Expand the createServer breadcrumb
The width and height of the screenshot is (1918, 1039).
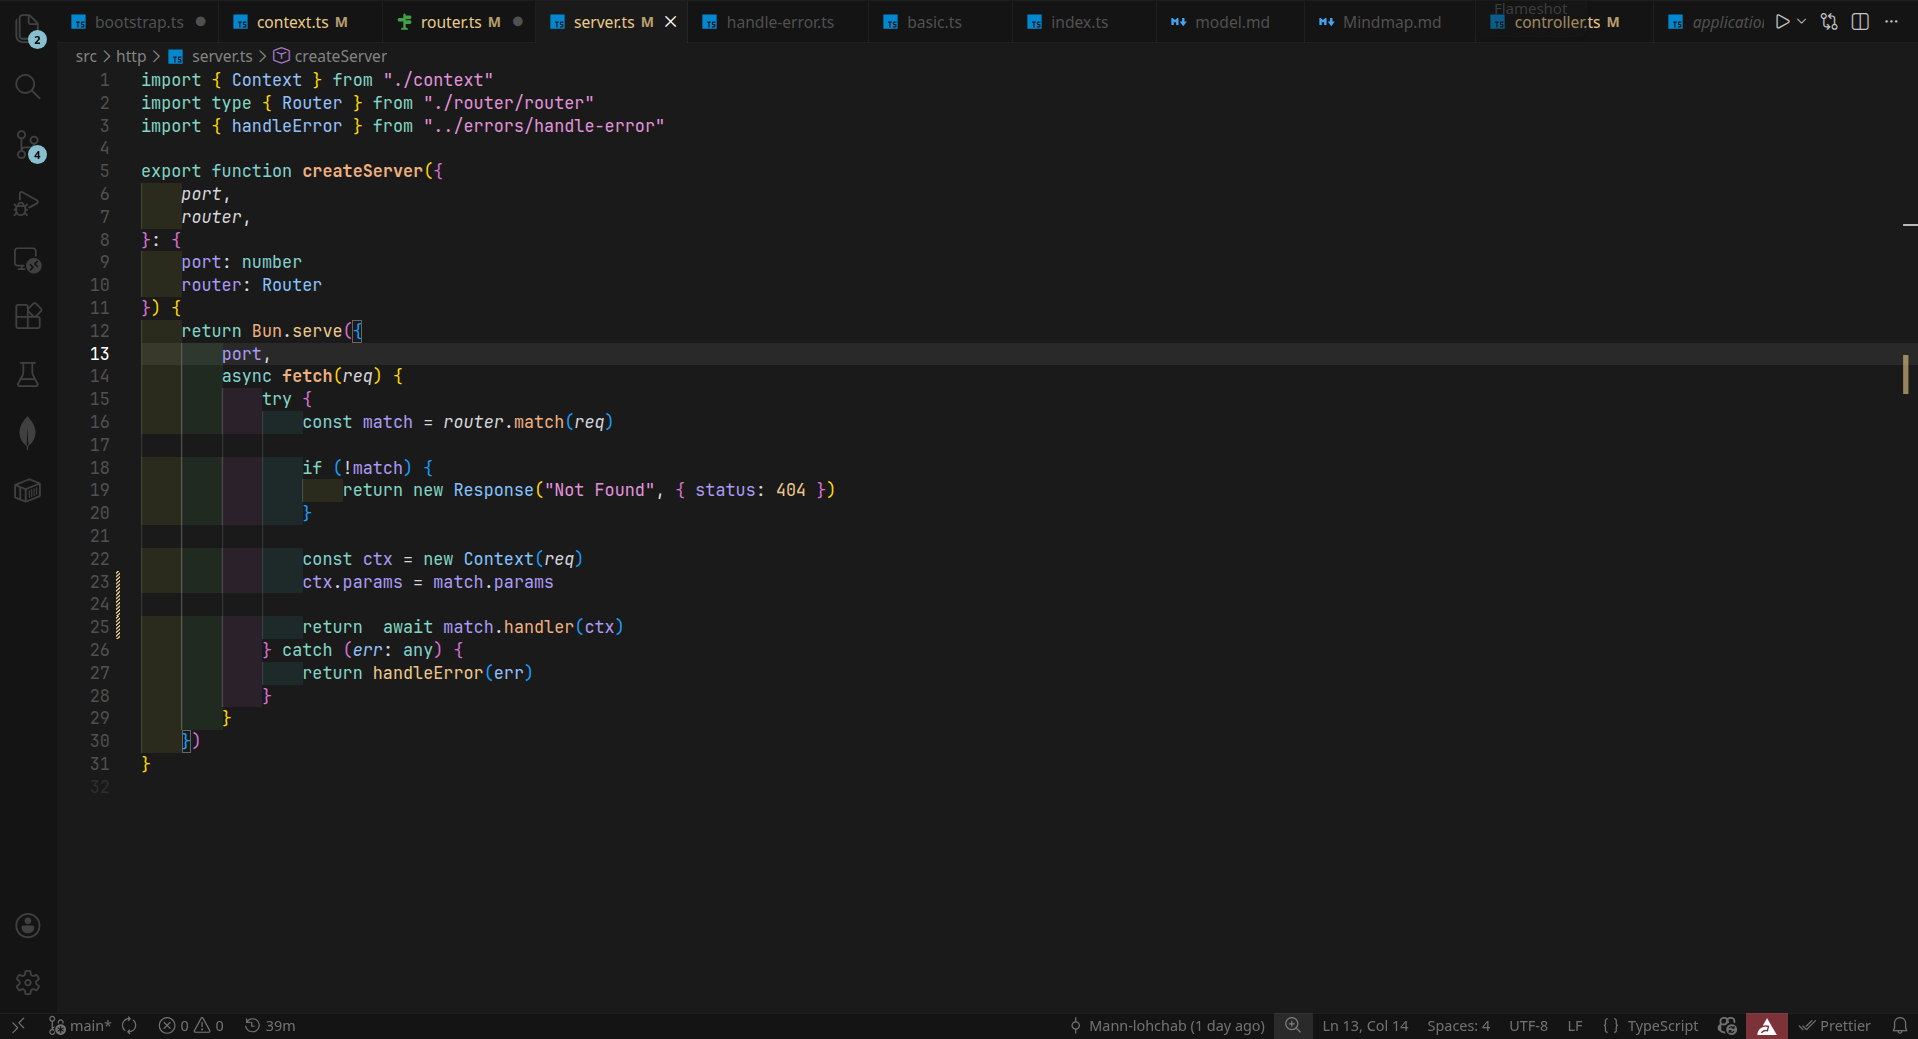[340, 56]
